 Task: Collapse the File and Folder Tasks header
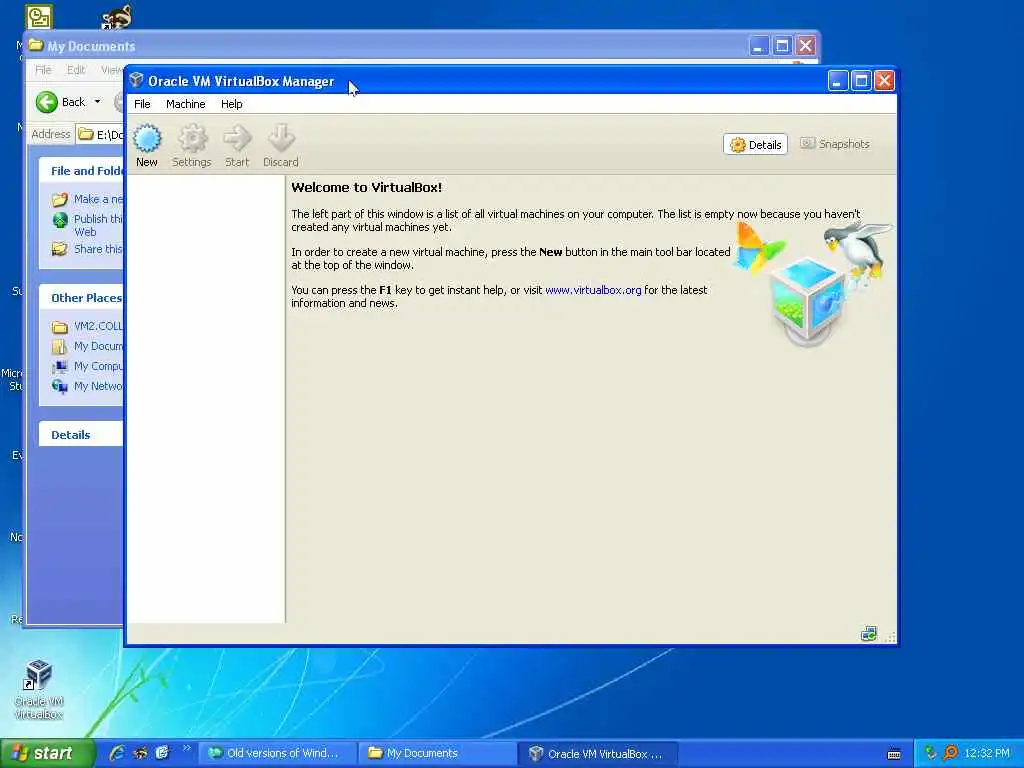pos(81,171)
